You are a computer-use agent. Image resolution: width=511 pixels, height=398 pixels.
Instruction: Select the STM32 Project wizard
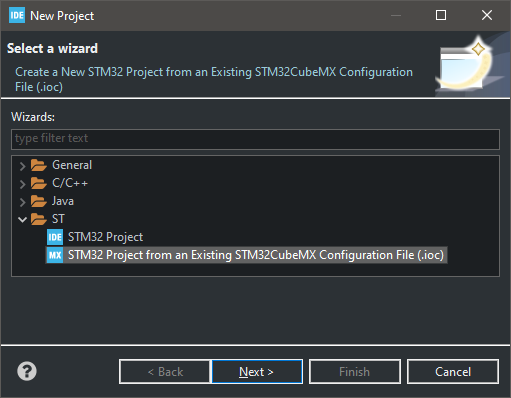105,237
